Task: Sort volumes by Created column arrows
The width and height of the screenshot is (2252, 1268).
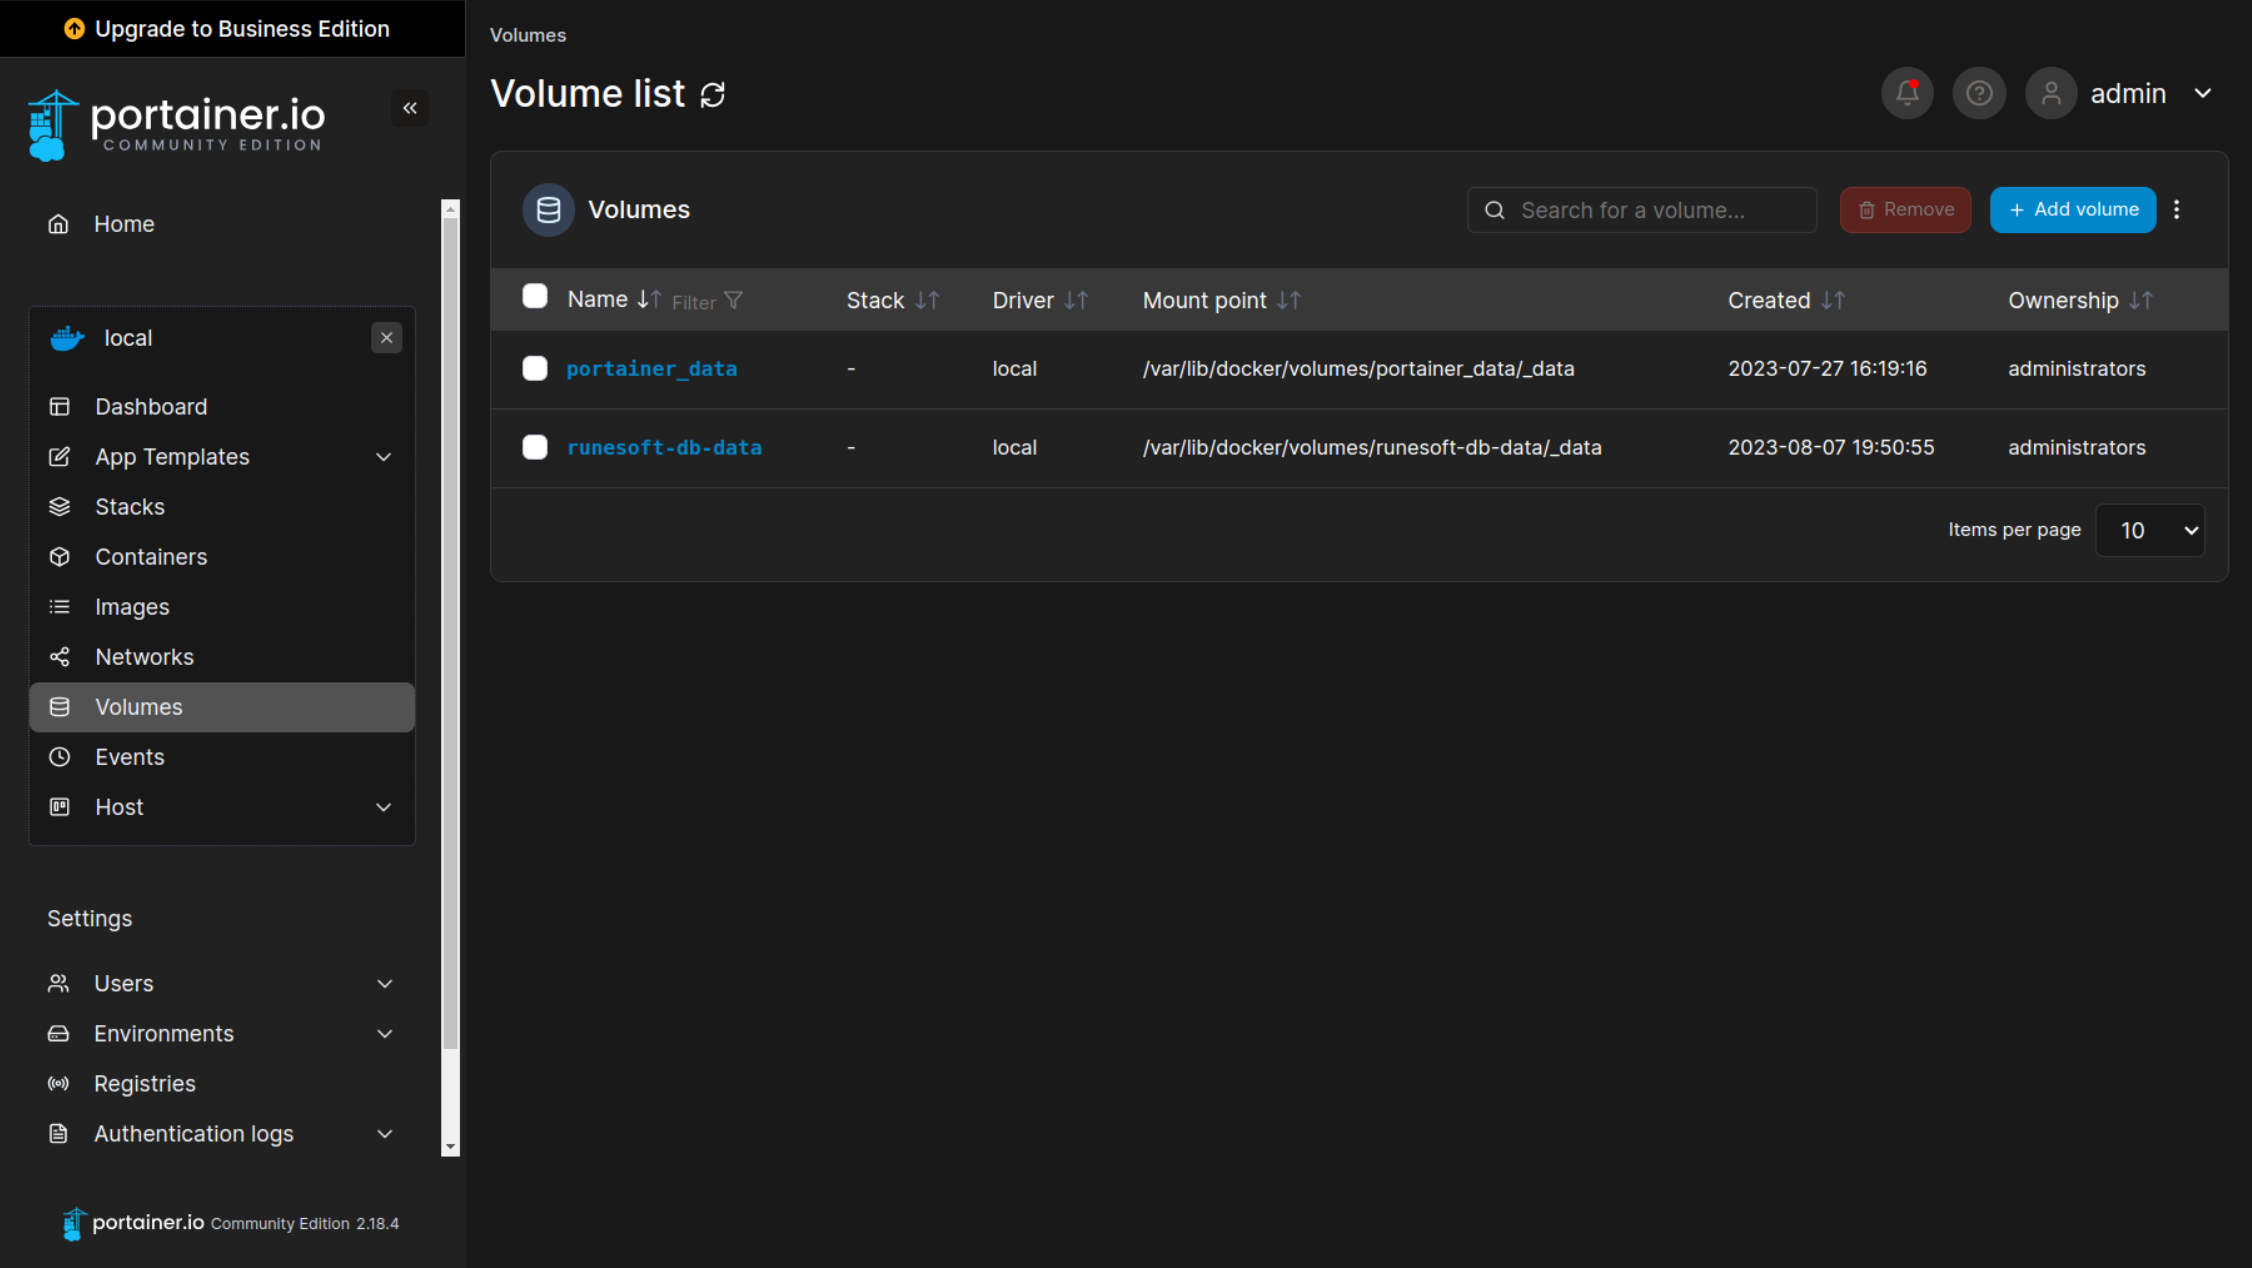Action: click(x=1832, y=300)
